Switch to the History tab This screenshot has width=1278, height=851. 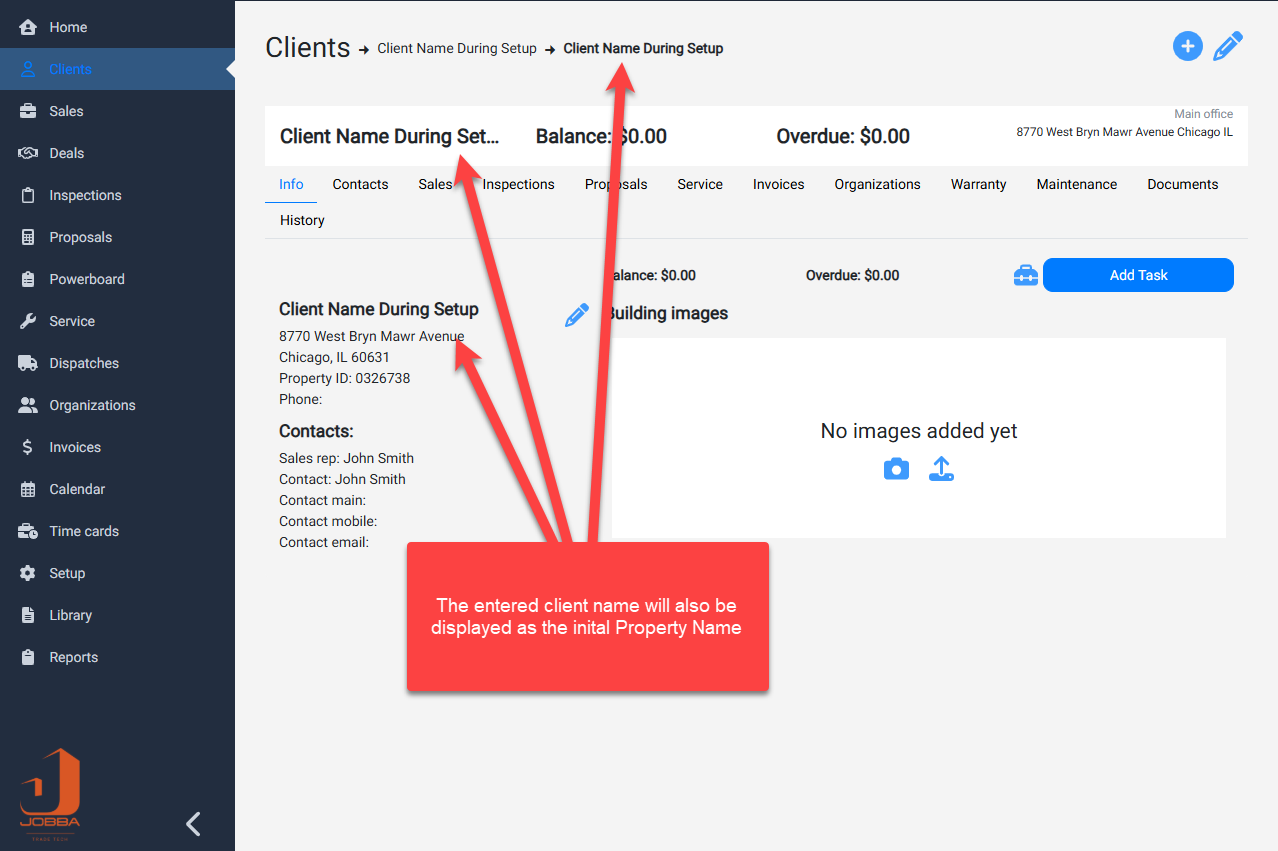pos(302,220)
